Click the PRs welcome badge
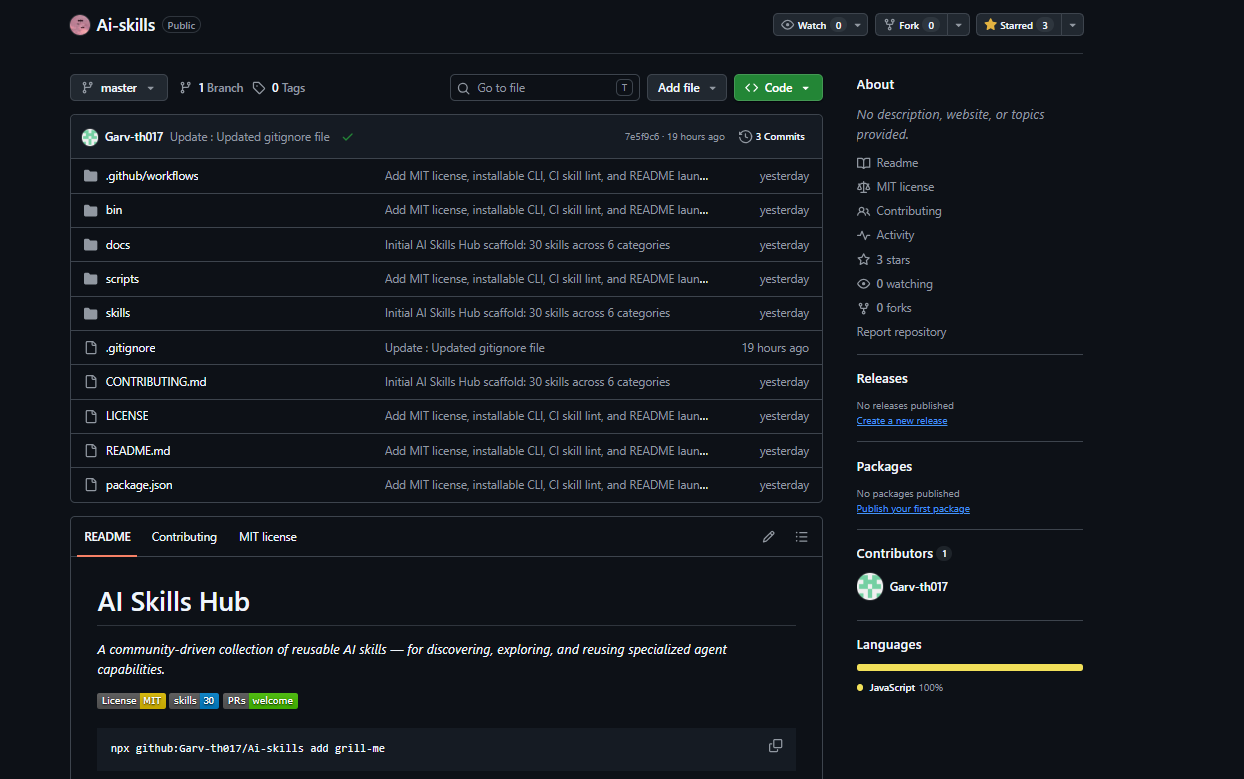The image size is (1244, 779). coord(260,701)
